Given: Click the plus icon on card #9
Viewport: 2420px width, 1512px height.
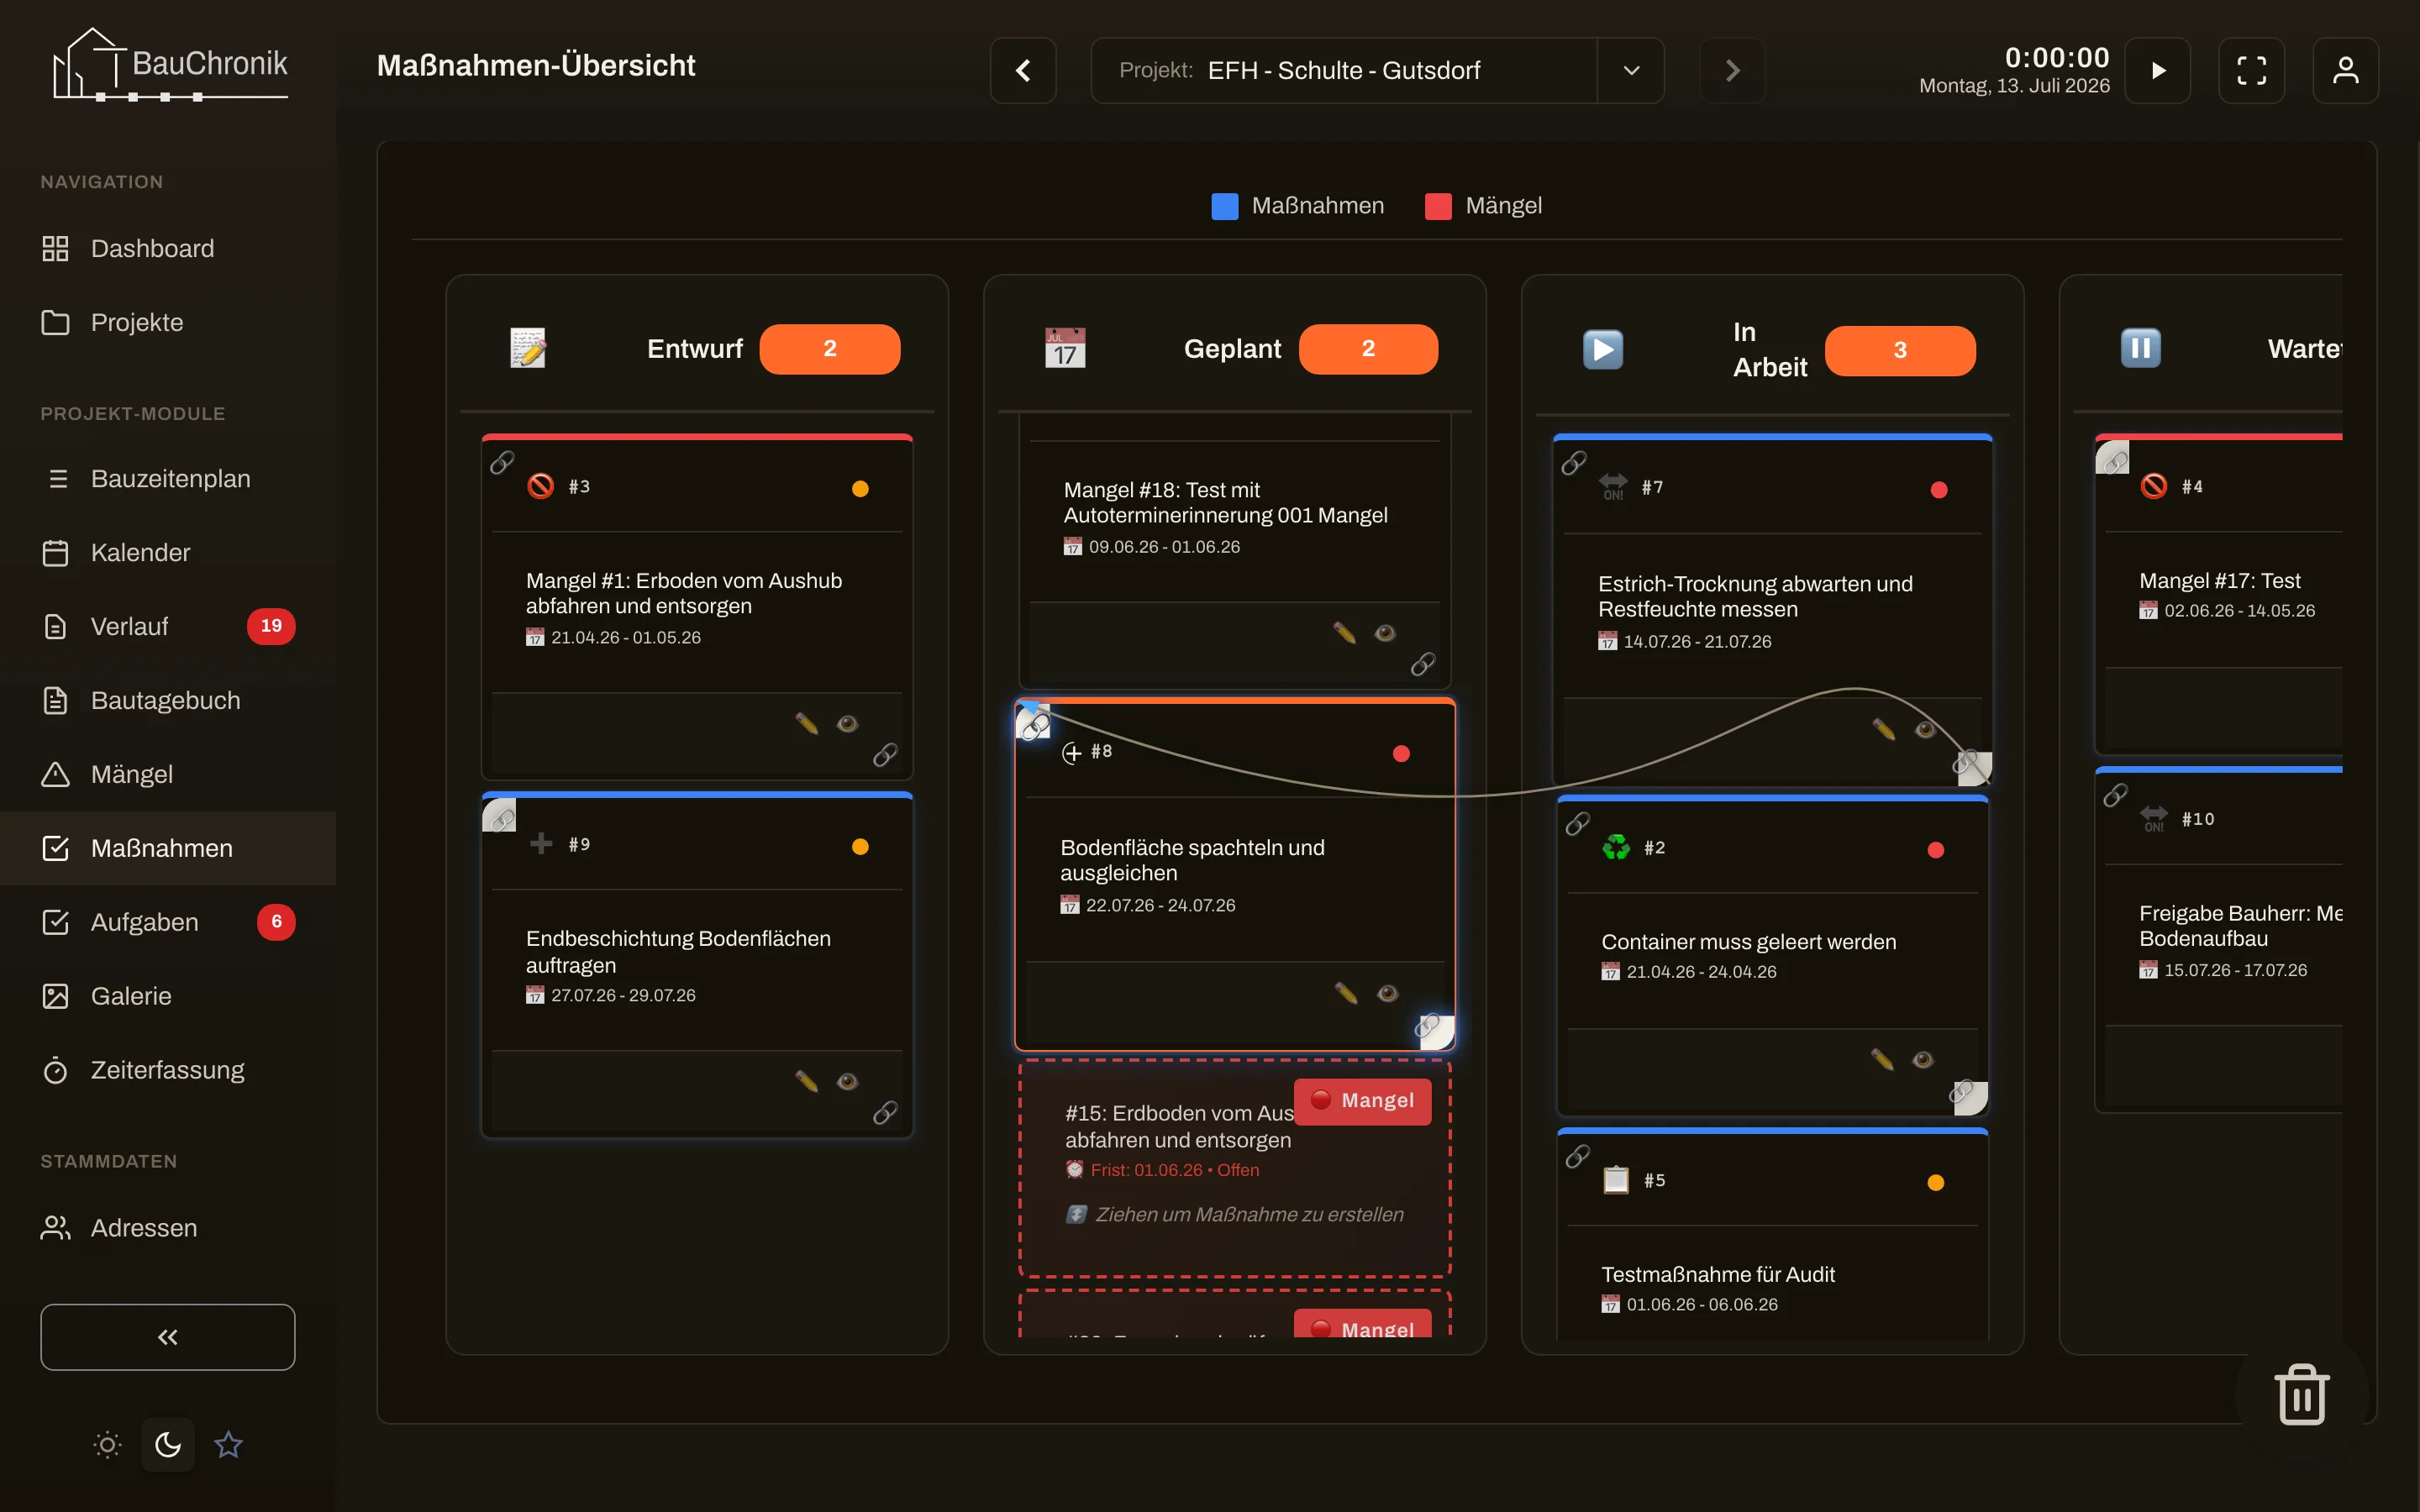Looking at the screenshot, I should [x=541, y=843].
